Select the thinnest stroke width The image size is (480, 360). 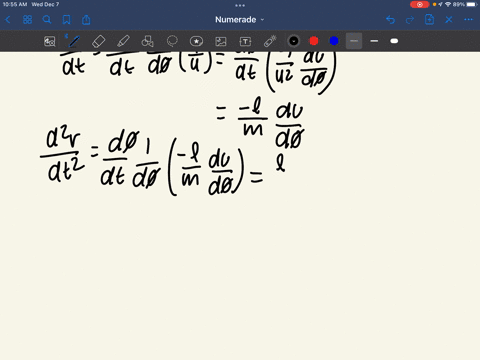tap(354, 41)
